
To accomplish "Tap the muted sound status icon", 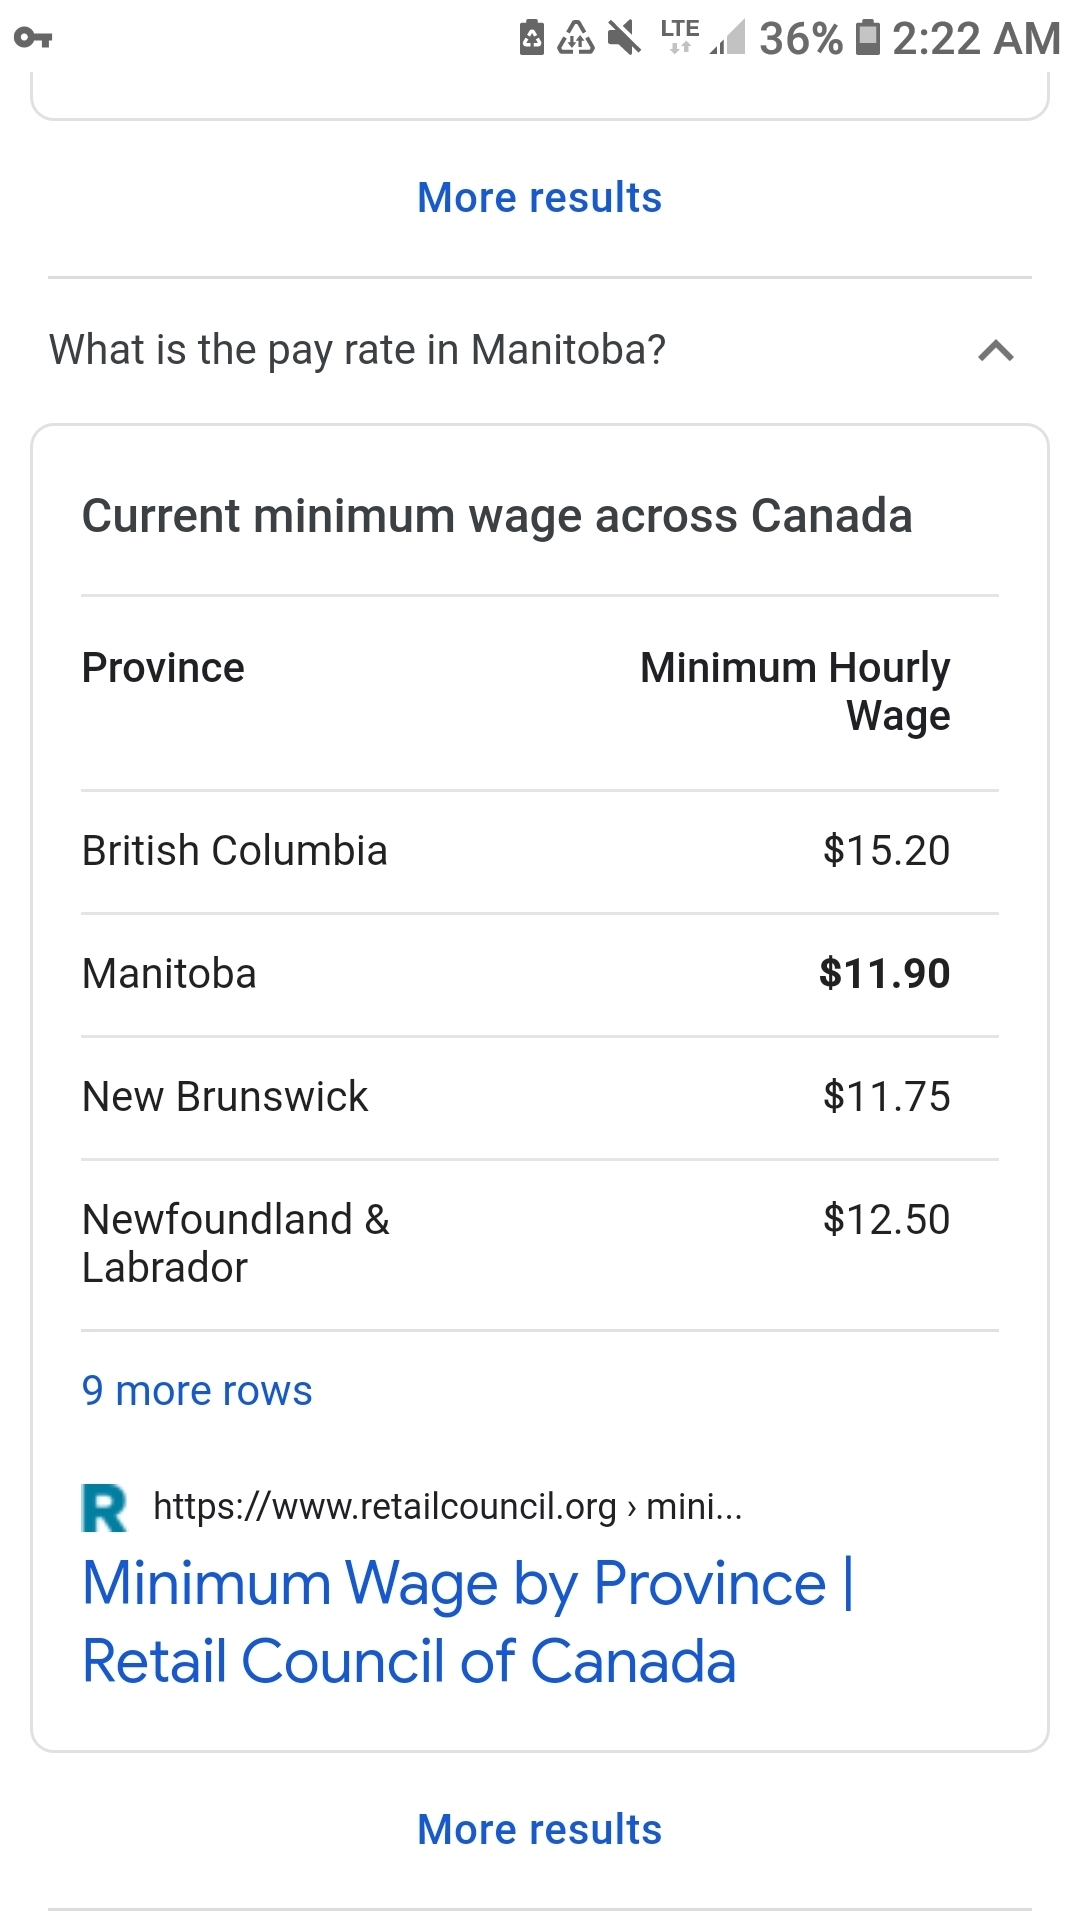I will (x=624, y=38).
